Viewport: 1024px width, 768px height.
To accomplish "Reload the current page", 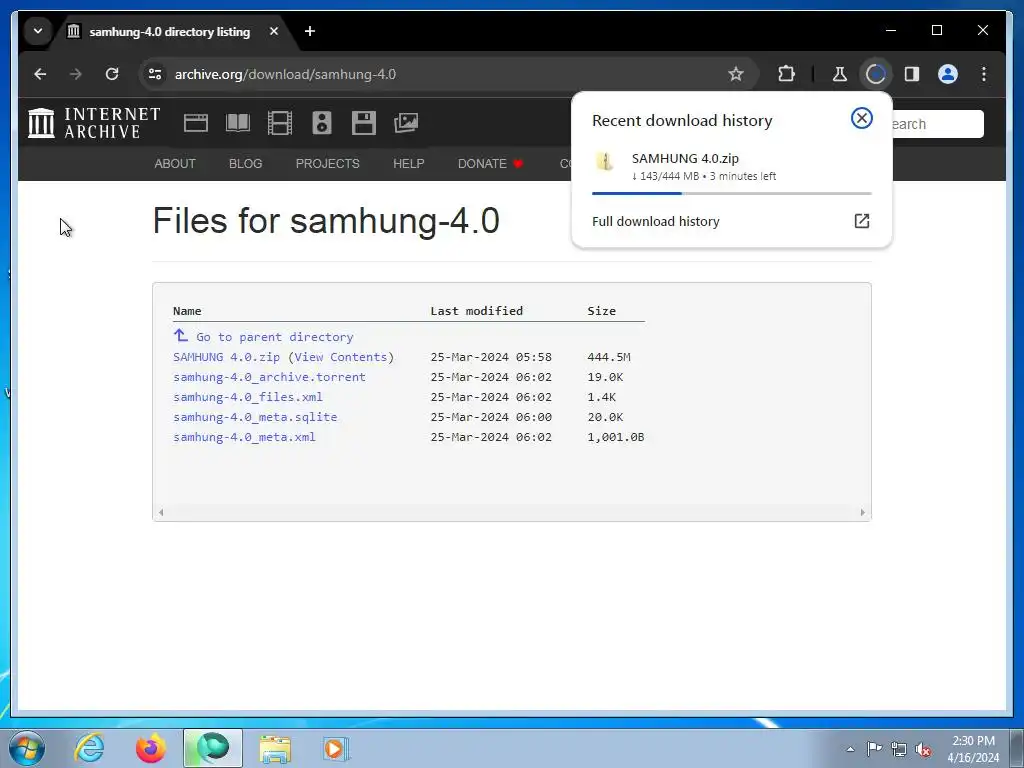I will [112, 74].
